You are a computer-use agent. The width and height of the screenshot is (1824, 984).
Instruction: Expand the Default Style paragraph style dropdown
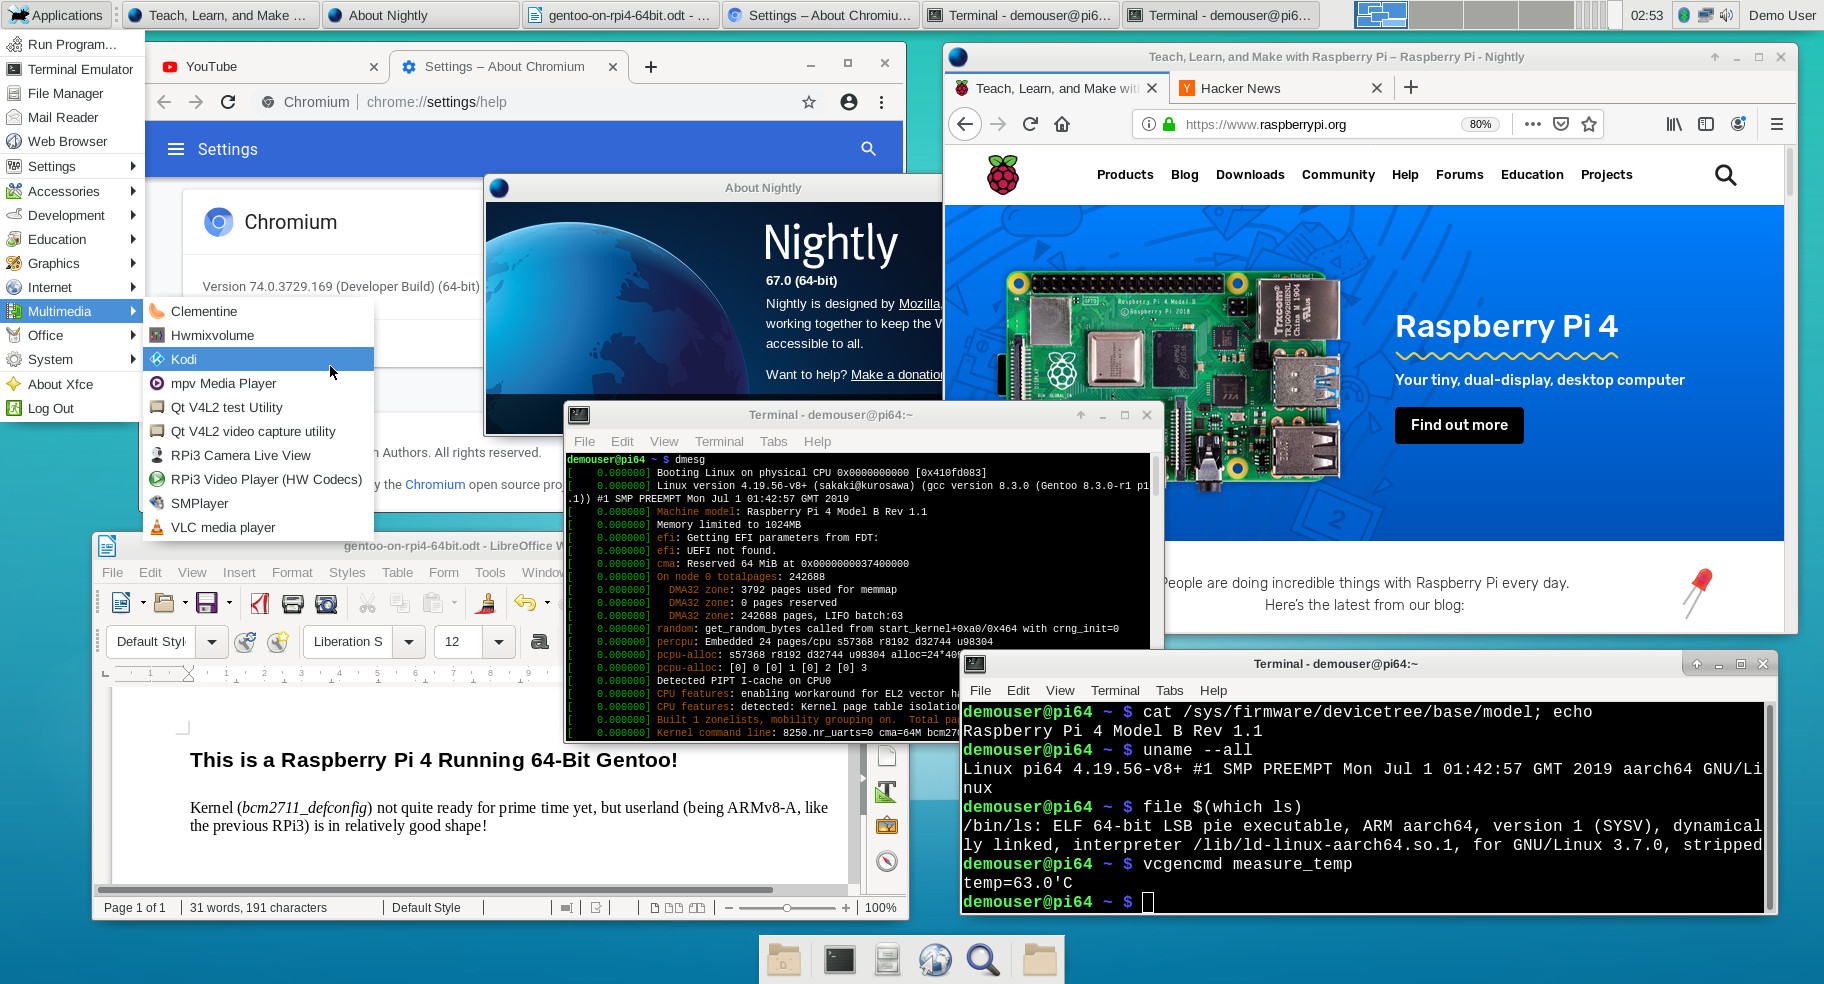(x=212, y=642)
